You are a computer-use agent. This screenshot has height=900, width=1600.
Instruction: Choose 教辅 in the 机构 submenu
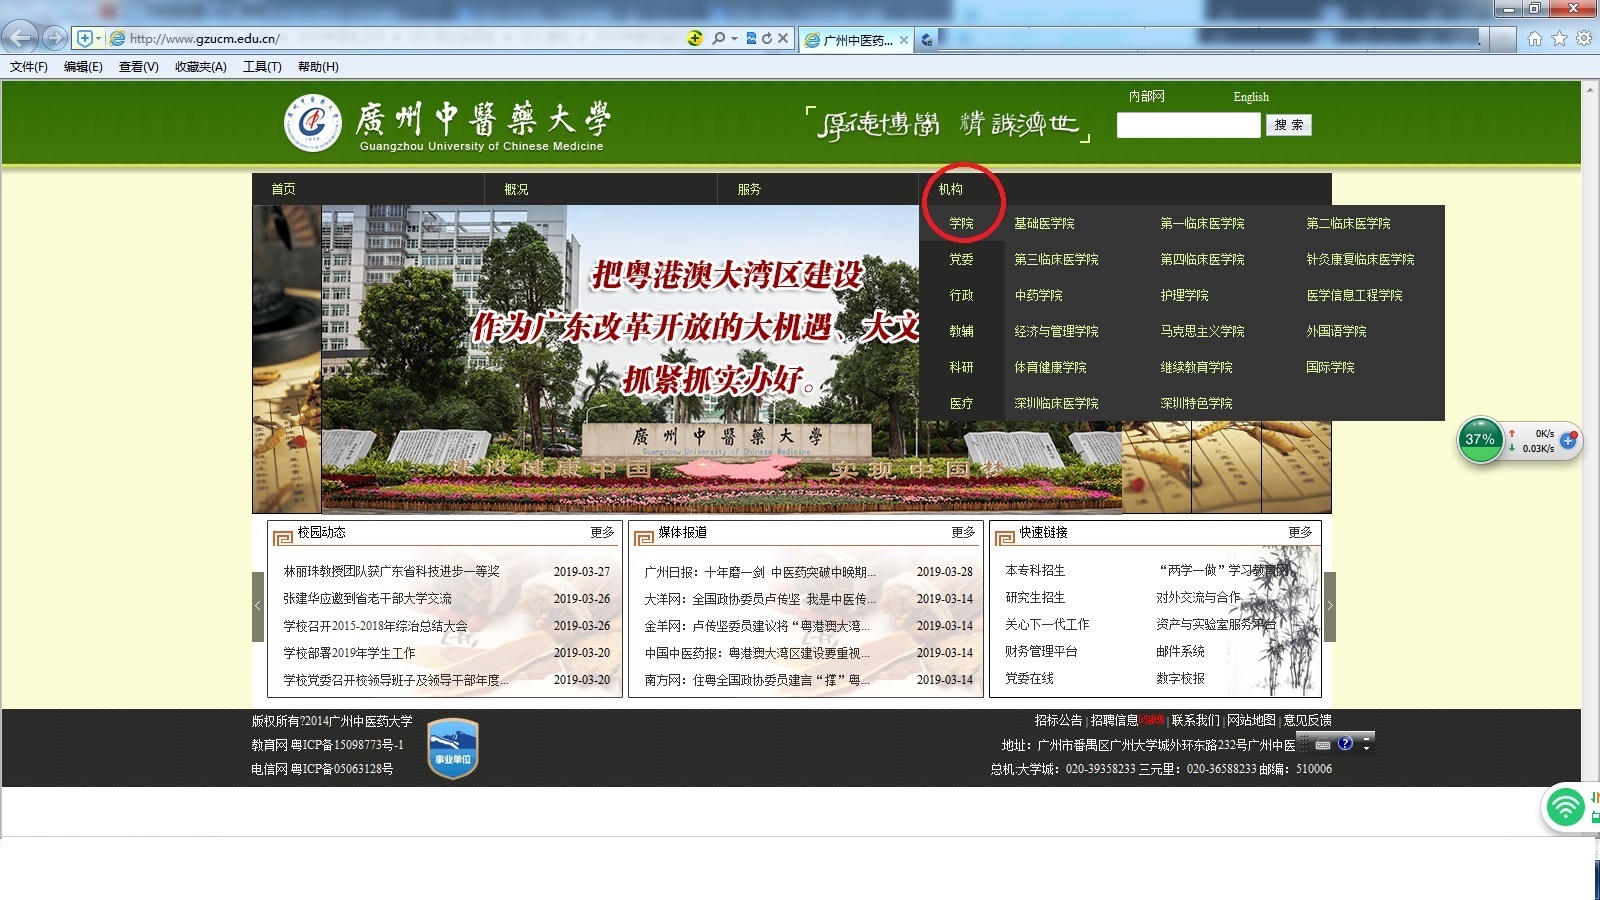[961, 331]
